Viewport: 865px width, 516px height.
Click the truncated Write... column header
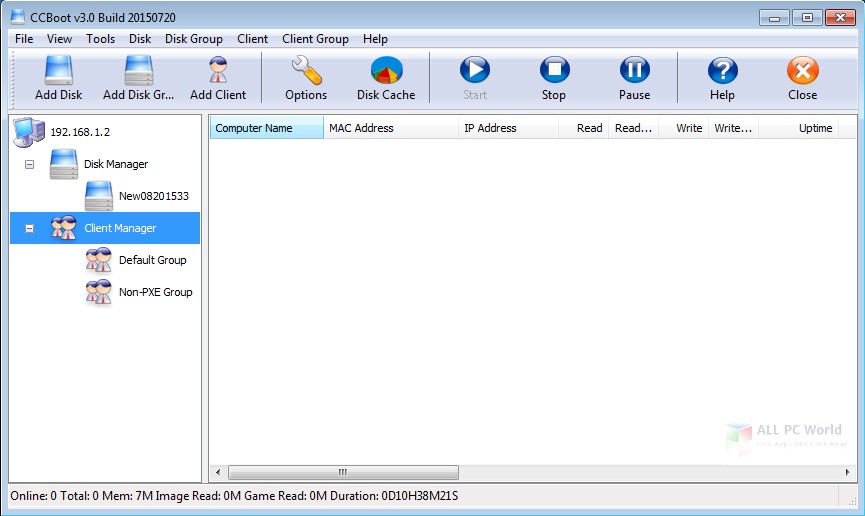(x=734, y=128)
